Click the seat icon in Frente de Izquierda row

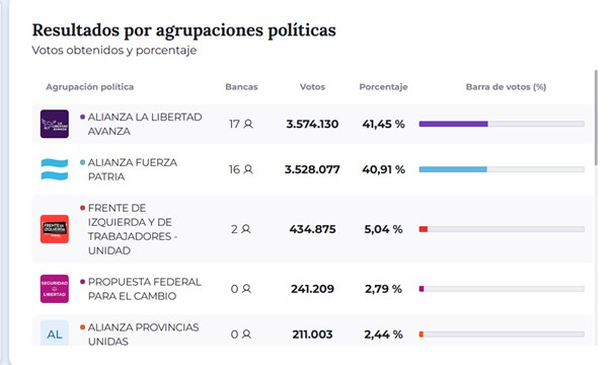coord(246,229)
